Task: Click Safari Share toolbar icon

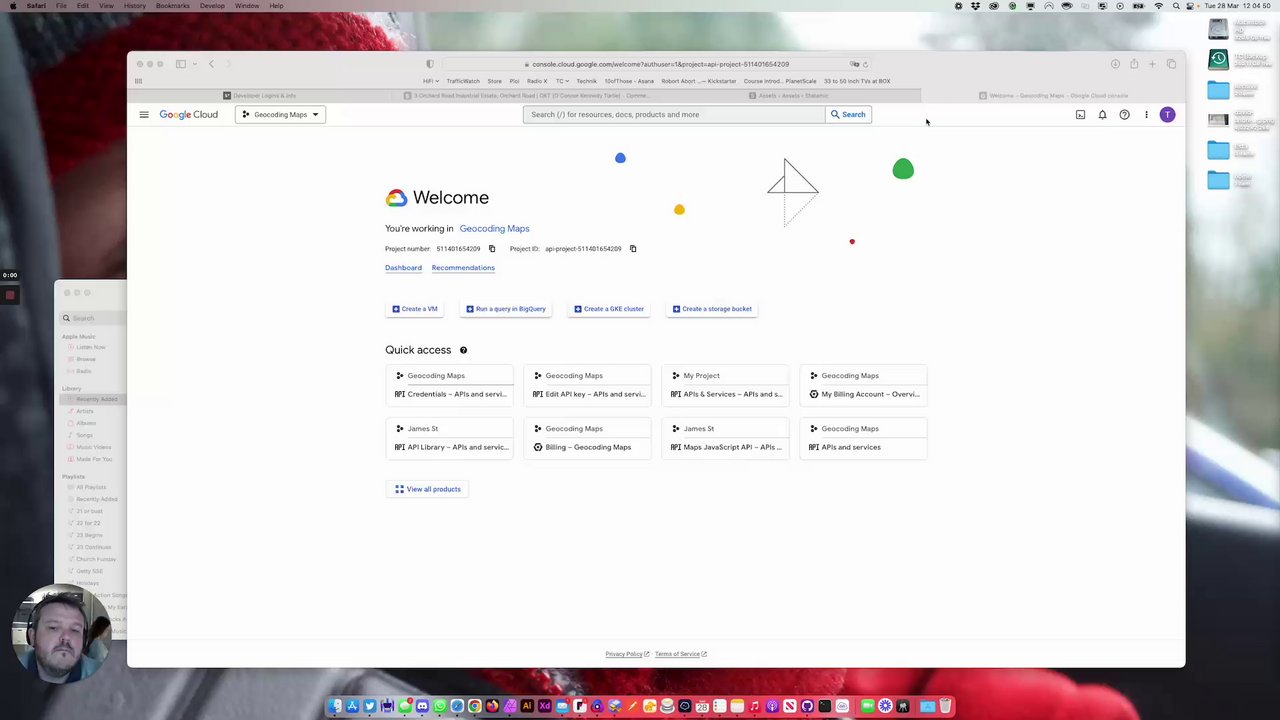Action: pos(1134,64)
